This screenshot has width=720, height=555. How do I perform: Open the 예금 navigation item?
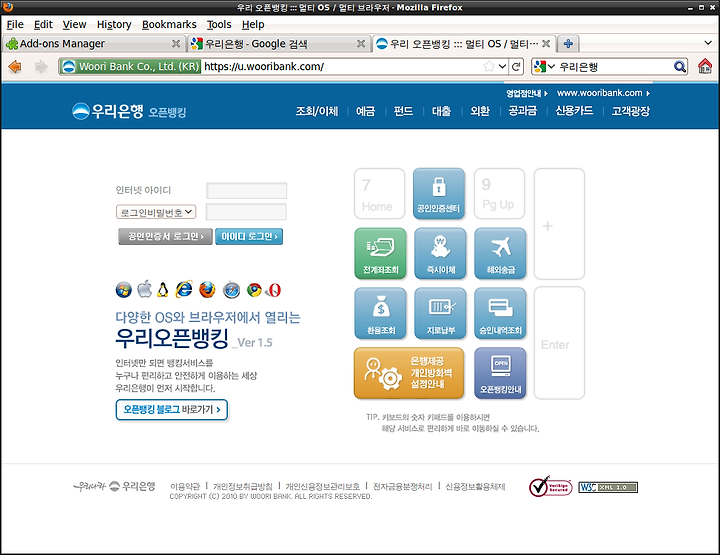tap(366, 111)
